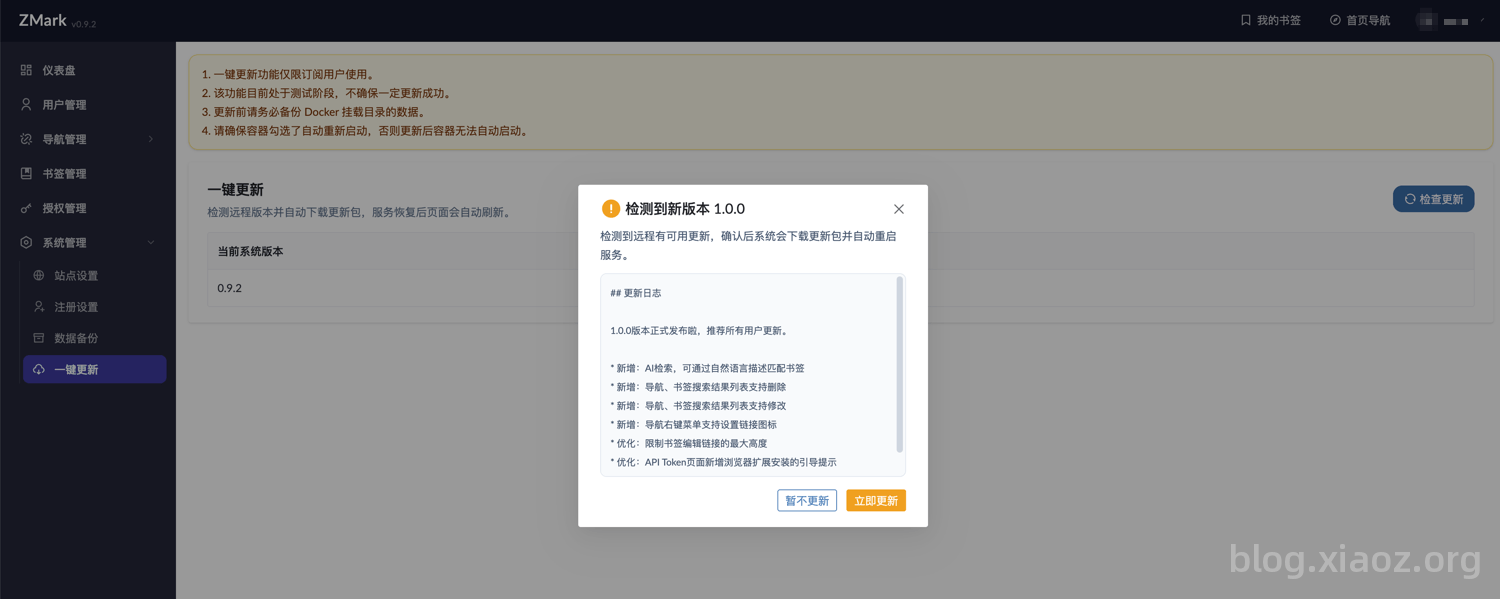
Task: Open 书签管理 menu item
Action: (x=88, y=173)
